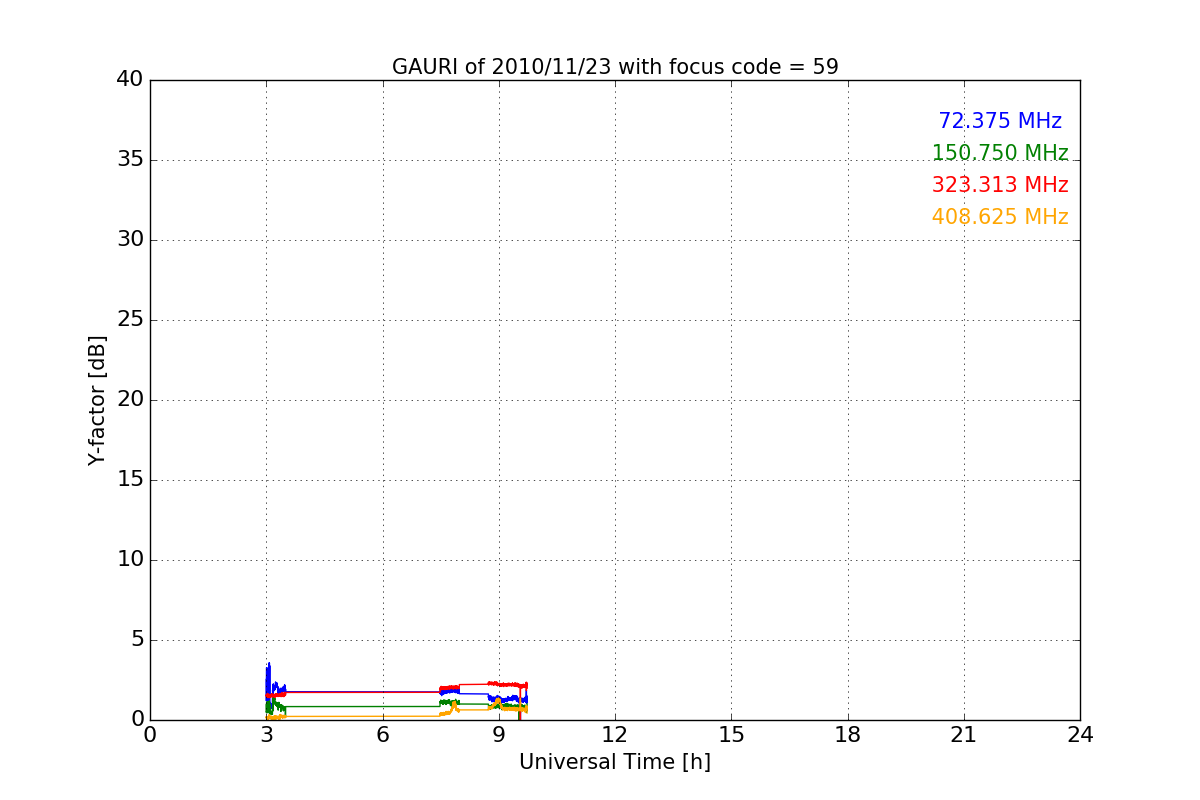
Task: Click the x-axis tick label 24
Action: (1080, 735)
